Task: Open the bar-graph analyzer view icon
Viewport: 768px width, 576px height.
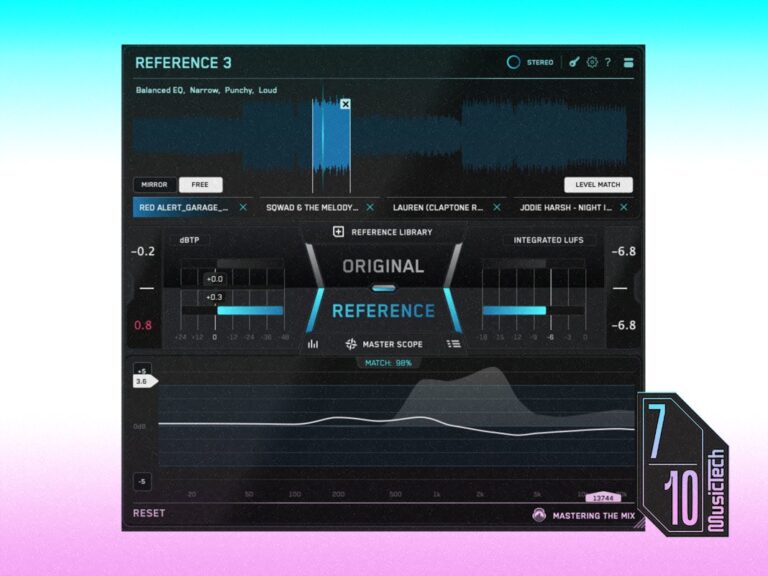Action: pos(313,344)
